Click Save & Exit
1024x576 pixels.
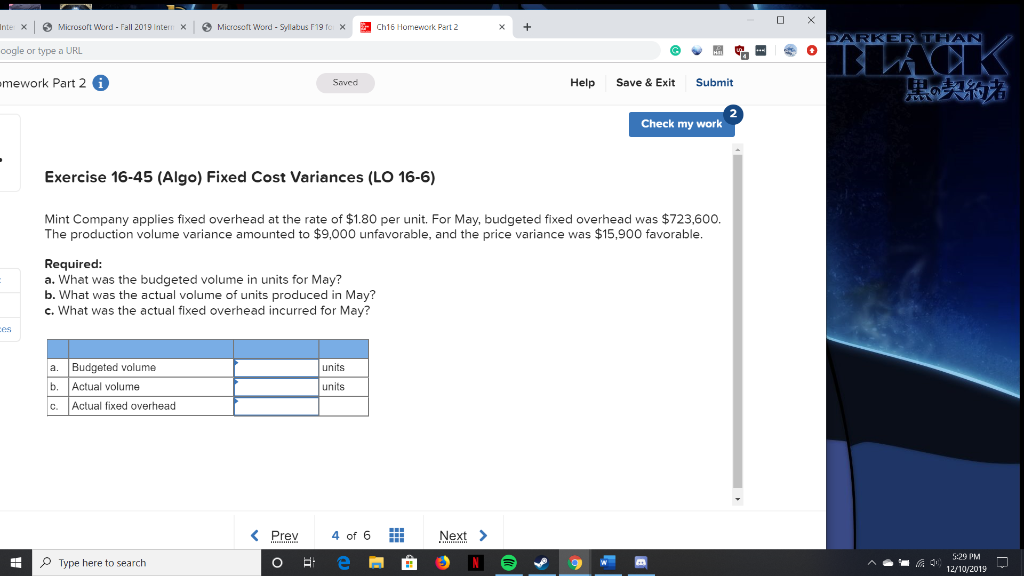click(645, 83)
